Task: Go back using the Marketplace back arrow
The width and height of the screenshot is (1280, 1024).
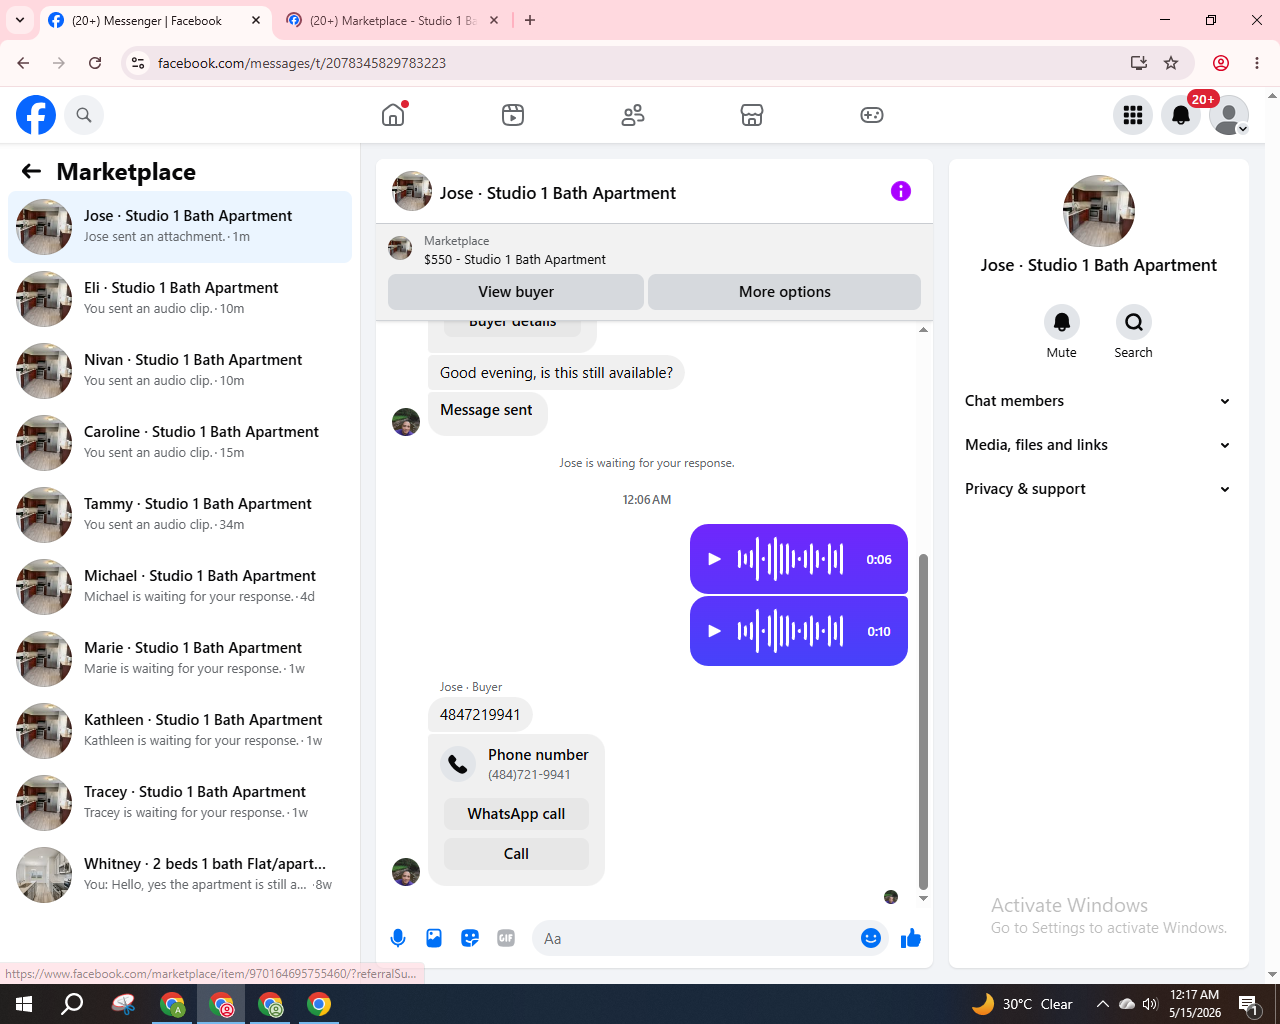Action: (x=31, y=171)
